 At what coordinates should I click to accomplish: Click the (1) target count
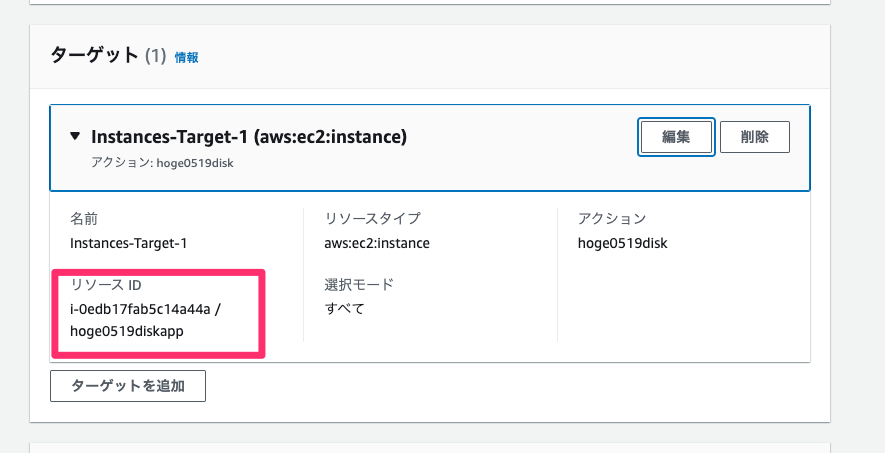tap(156, 56)
